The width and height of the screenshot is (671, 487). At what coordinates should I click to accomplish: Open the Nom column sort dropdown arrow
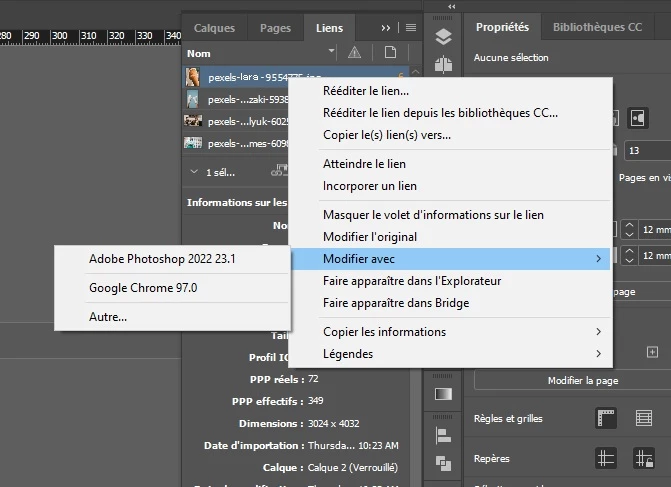332,51
